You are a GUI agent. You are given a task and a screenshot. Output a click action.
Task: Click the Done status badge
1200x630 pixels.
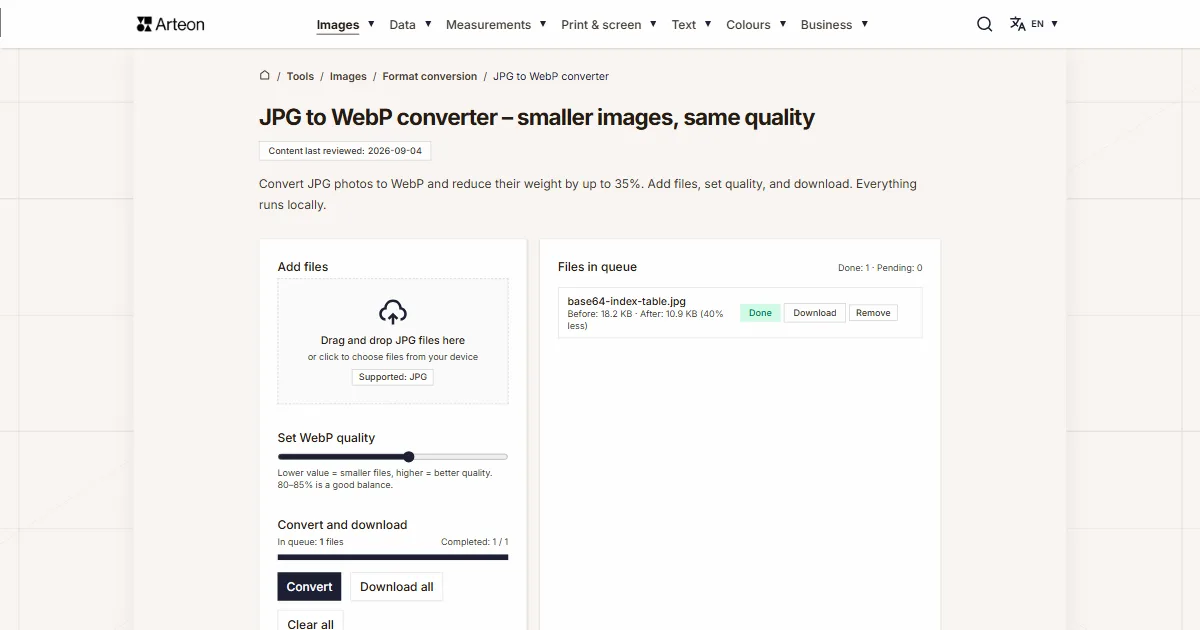[760, 313]
